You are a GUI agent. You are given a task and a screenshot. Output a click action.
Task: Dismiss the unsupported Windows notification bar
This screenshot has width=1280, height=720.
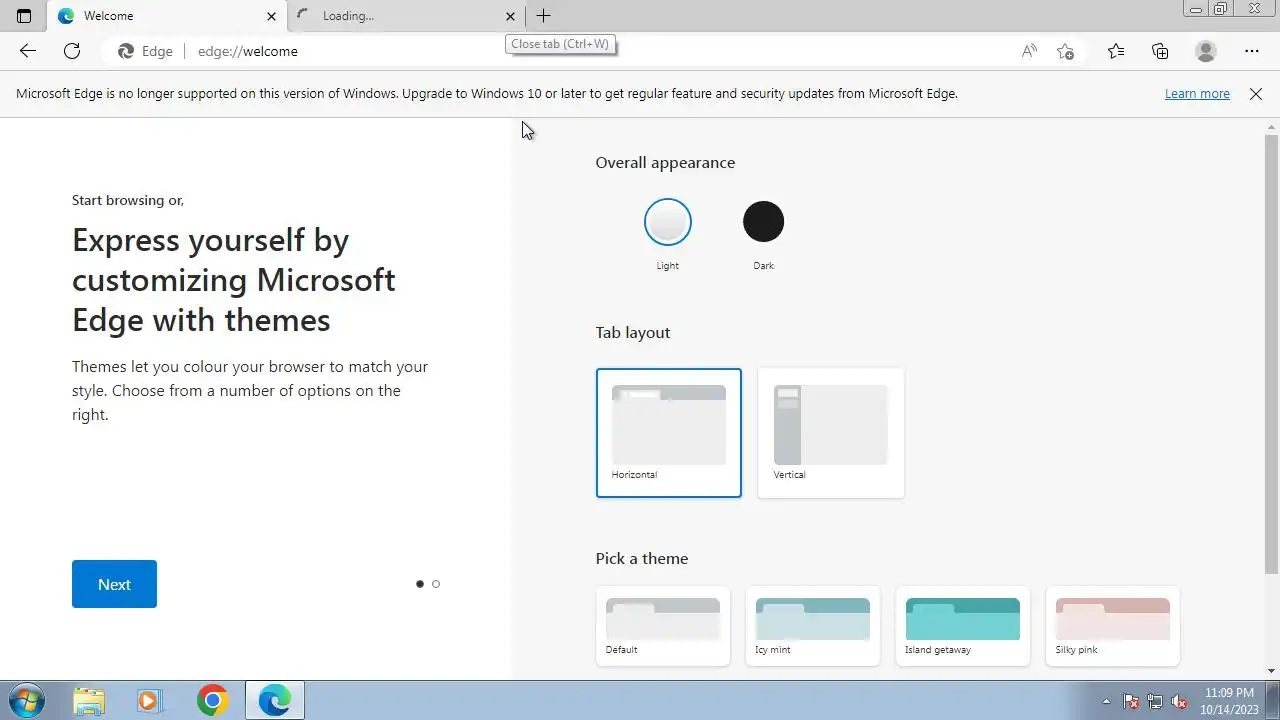1256,93
